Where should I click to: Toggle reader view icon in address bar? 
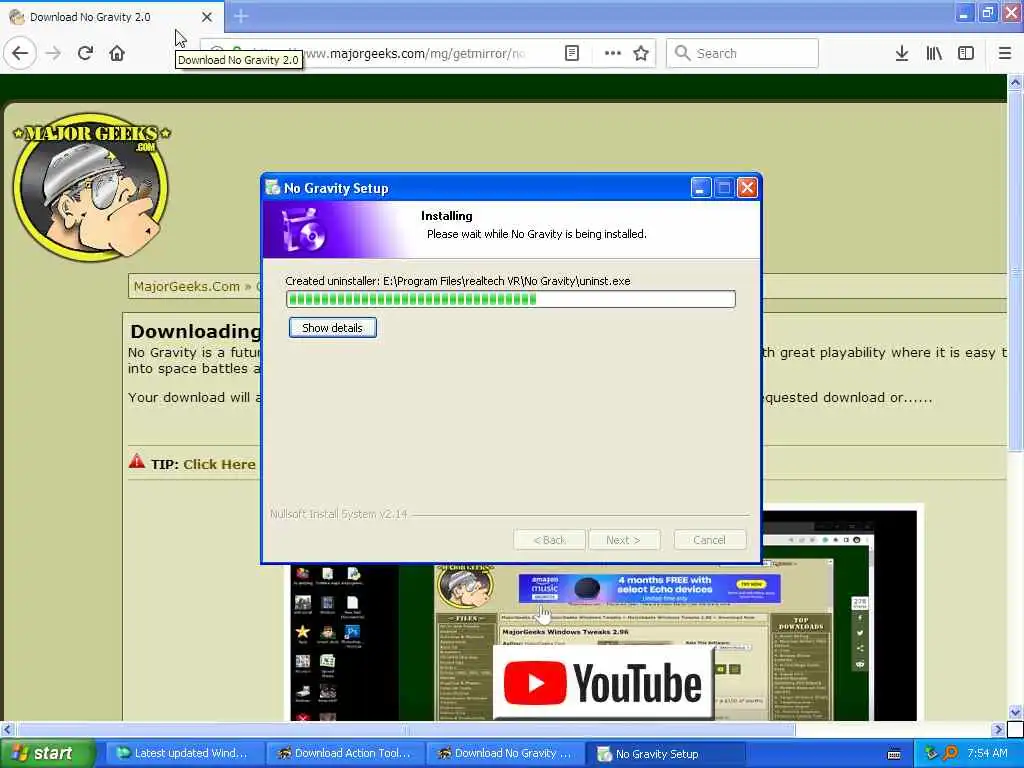click(571, 53)
